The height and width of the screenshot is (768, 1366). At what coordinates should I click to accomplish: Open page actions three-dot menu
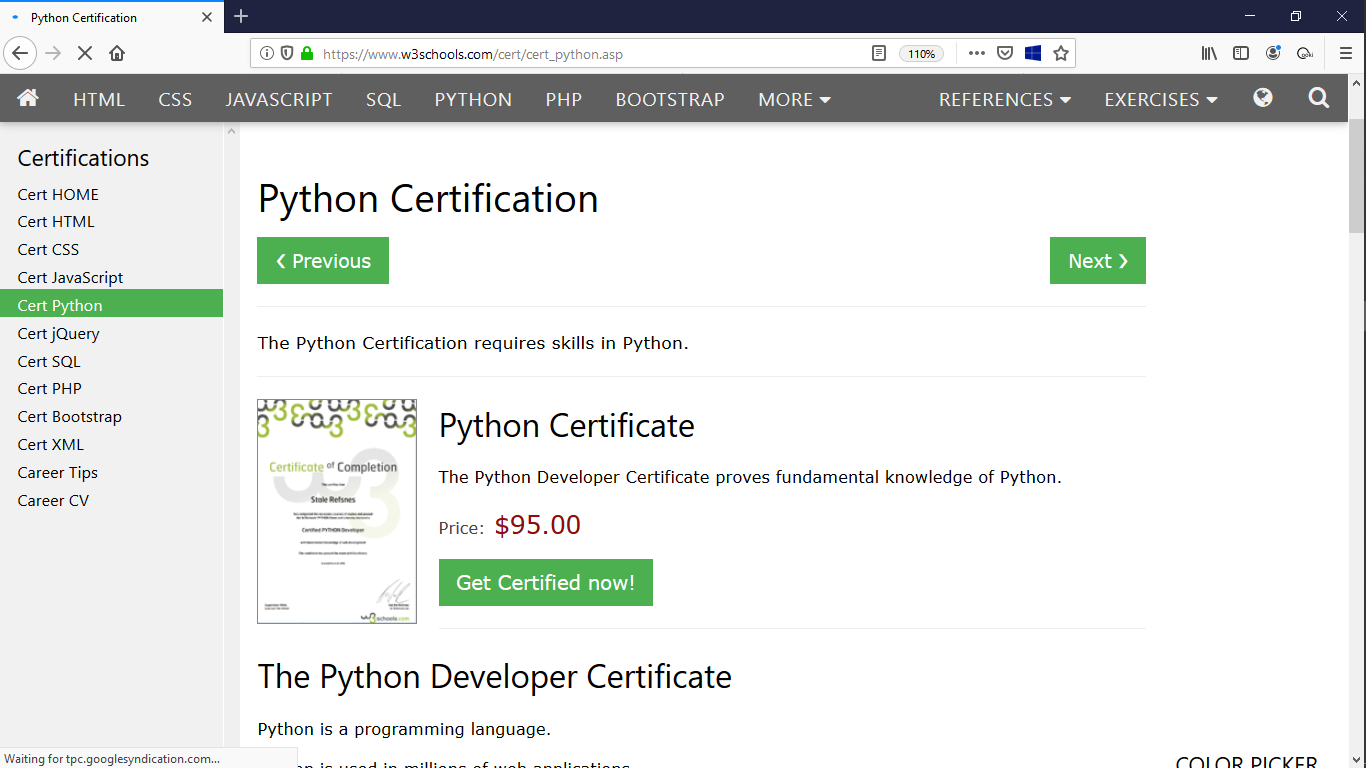point(977,53)
